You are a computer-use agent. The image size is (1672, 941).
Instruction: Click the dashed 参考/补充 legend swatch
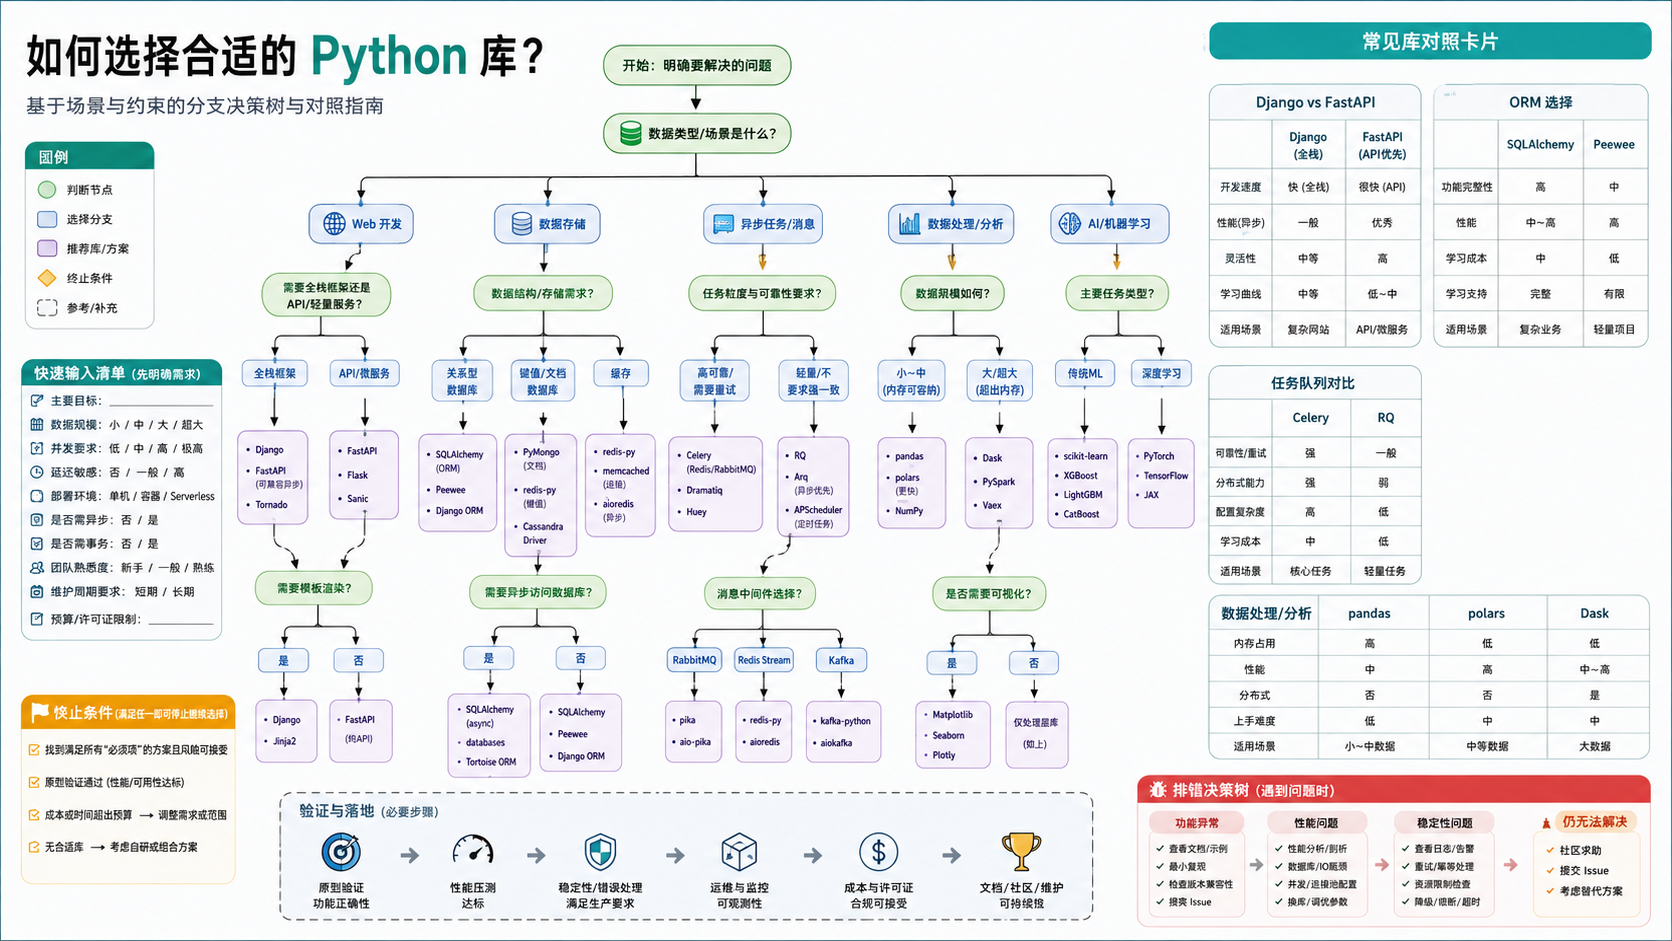coord(47,308)
